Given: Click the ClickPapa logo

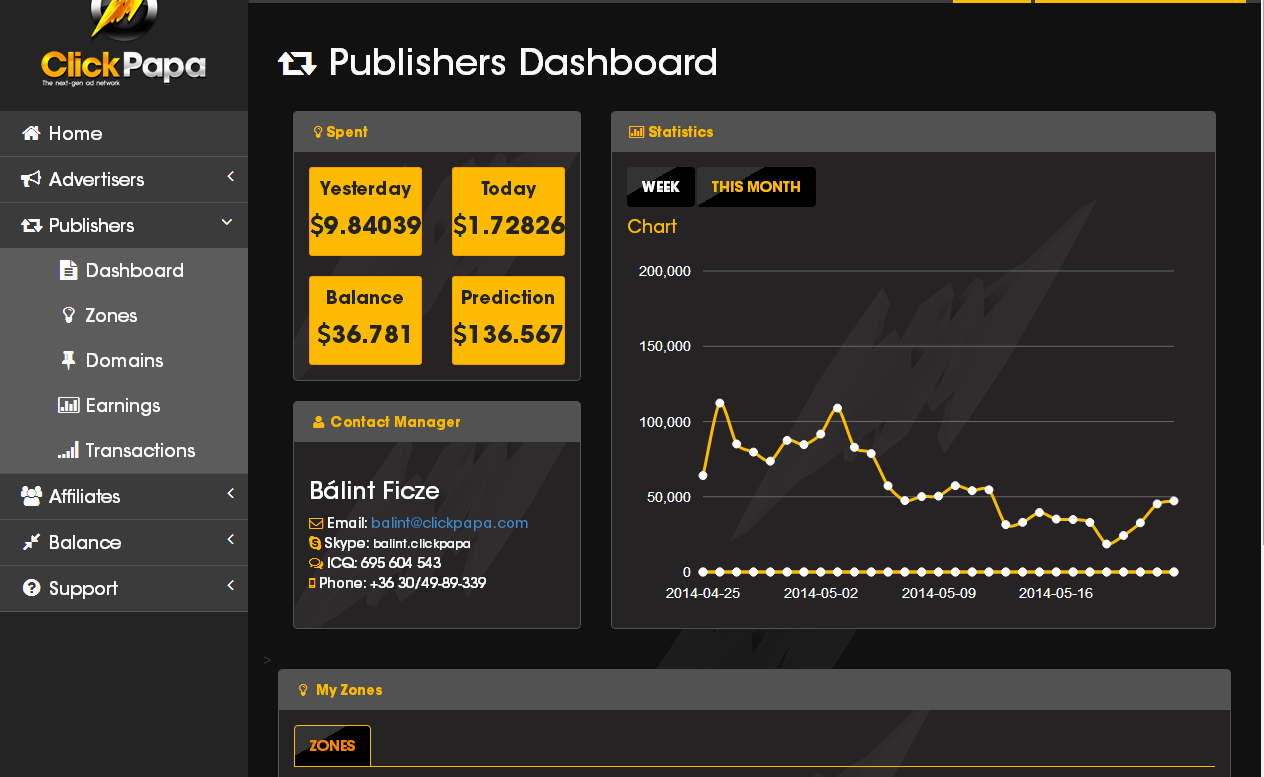Looking at the screenshot, I should (x=123, y=45).
